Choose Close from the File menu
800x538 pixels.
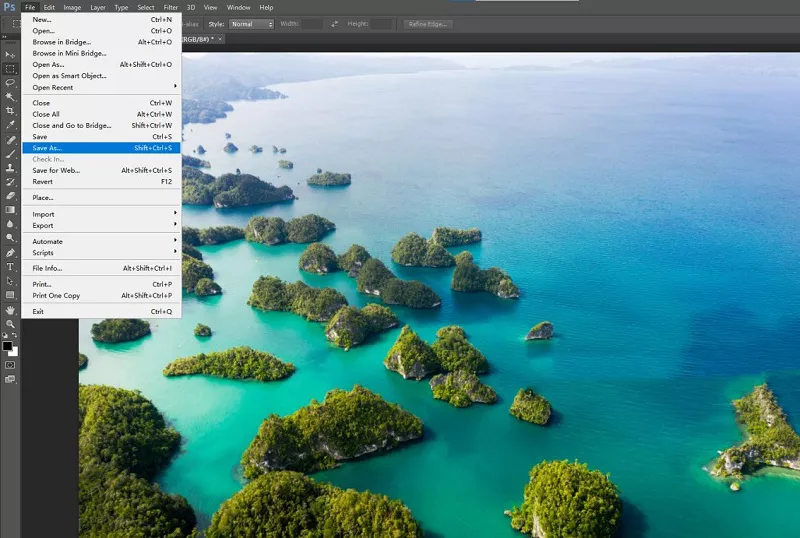coord(101,103)
